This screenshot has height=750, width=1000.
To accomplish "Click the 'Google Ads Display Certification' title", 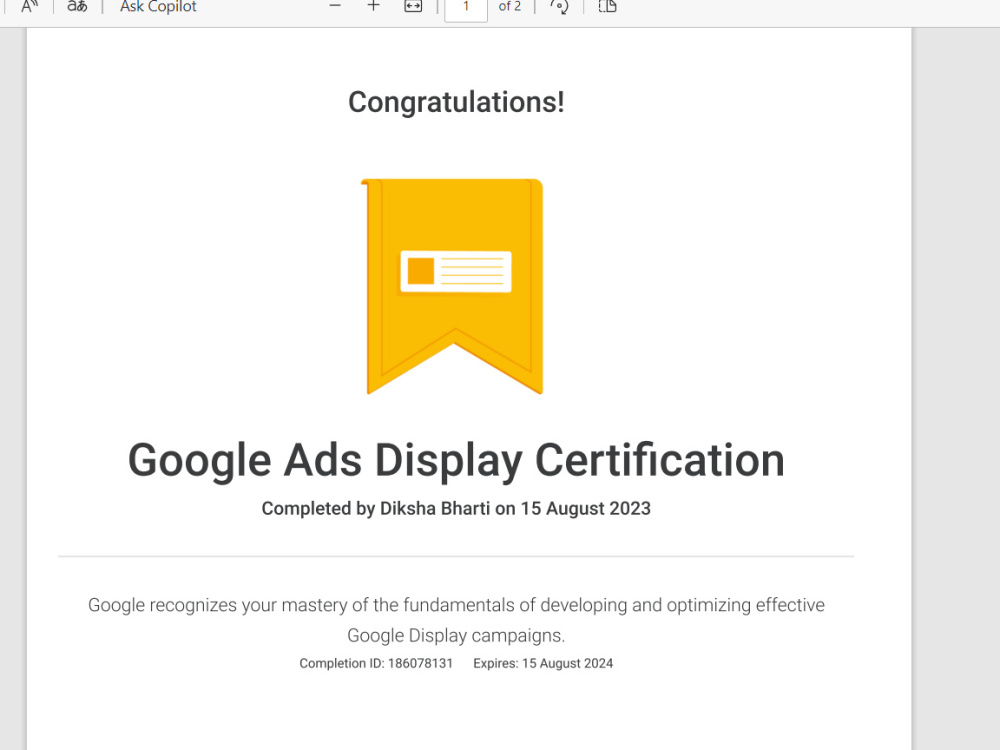I will coord(456,460).
